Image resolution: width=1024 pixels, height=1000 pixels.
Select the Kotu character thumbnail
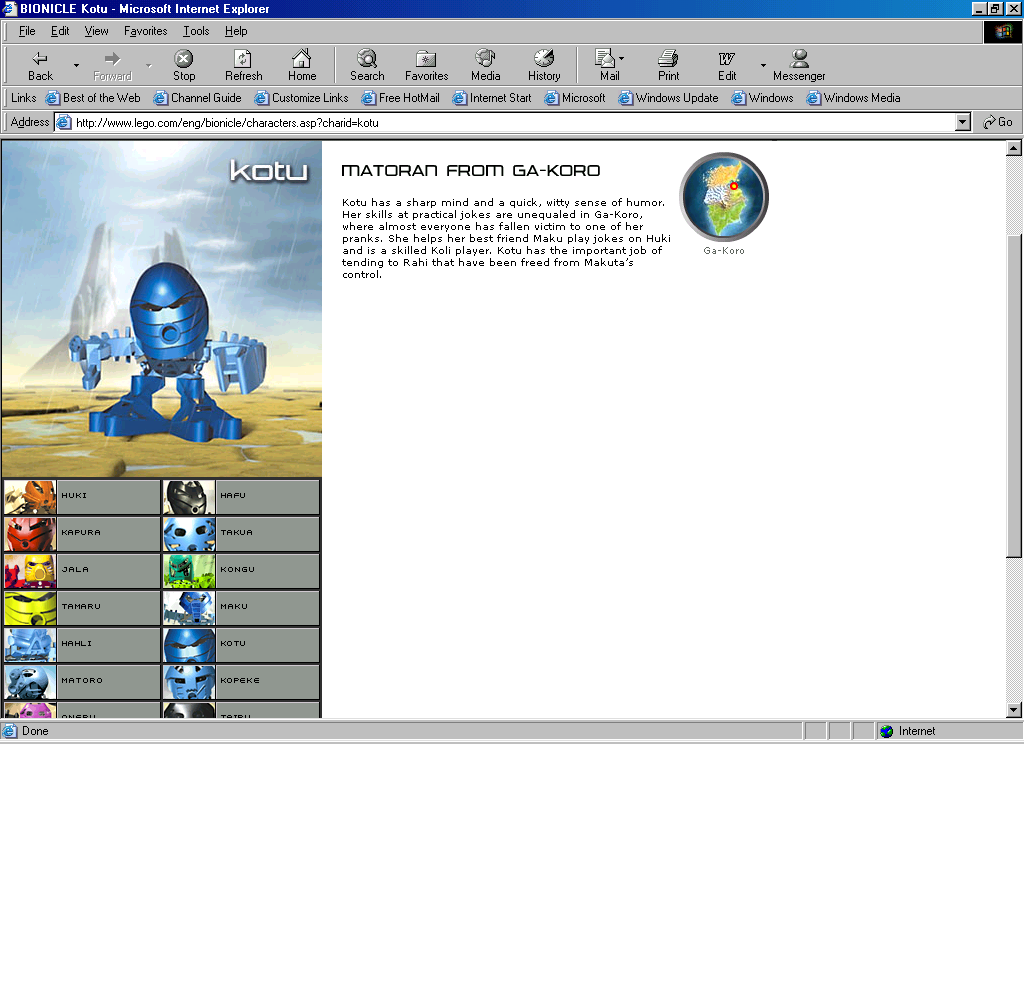[189, 645]
